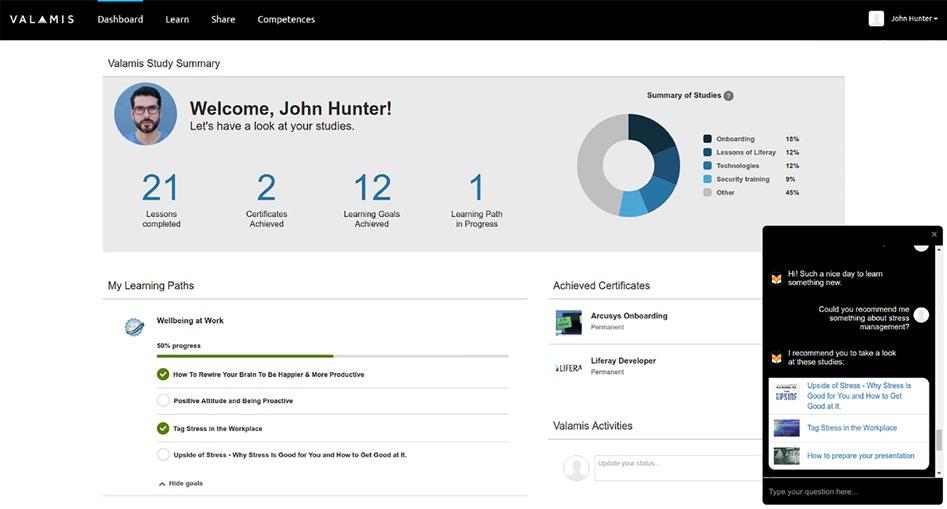Click presentation thumbnail in chat
947x509 pixels.
(x=786, y=456)
